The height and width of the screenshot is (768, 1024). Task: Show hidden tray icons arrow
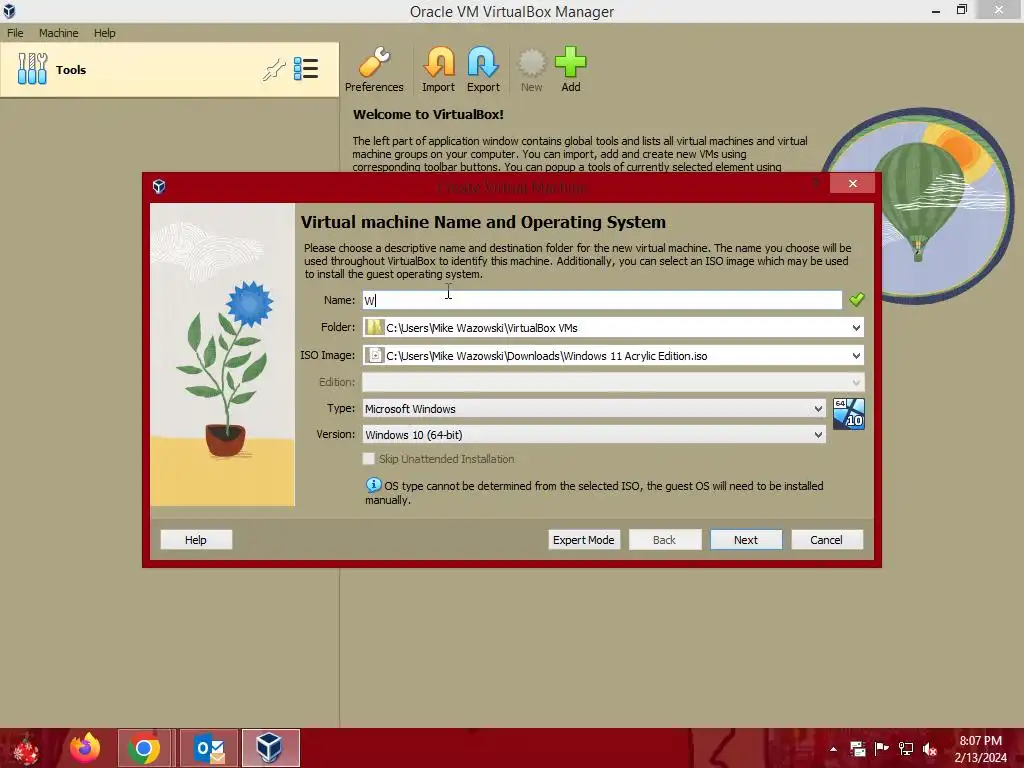point(833,749)
